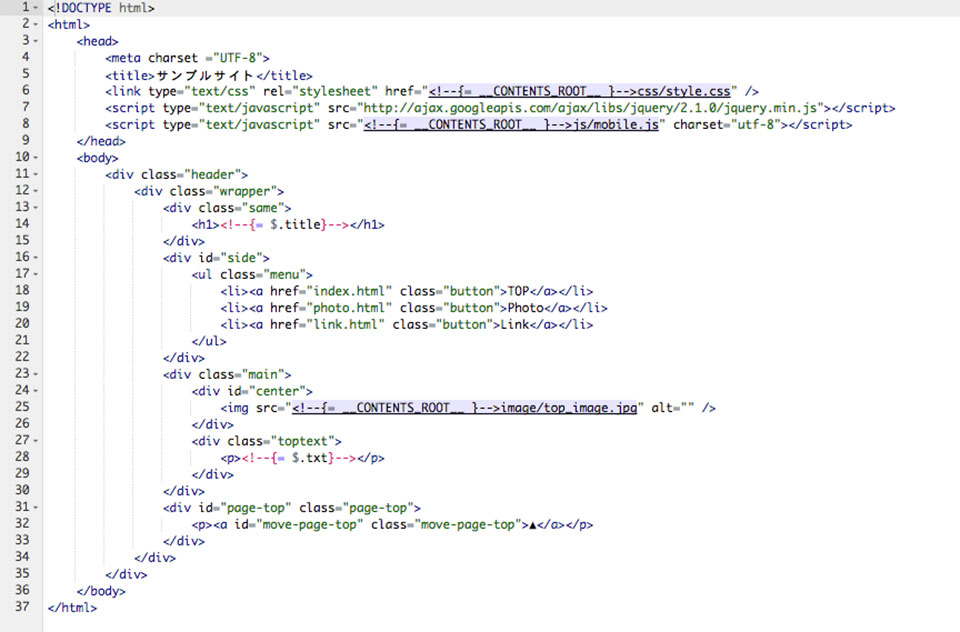Image resolution: width=960 pixels, height=632 pixels.
Task: Collapse the same div fold at line 13
Action: click(36, 208)
